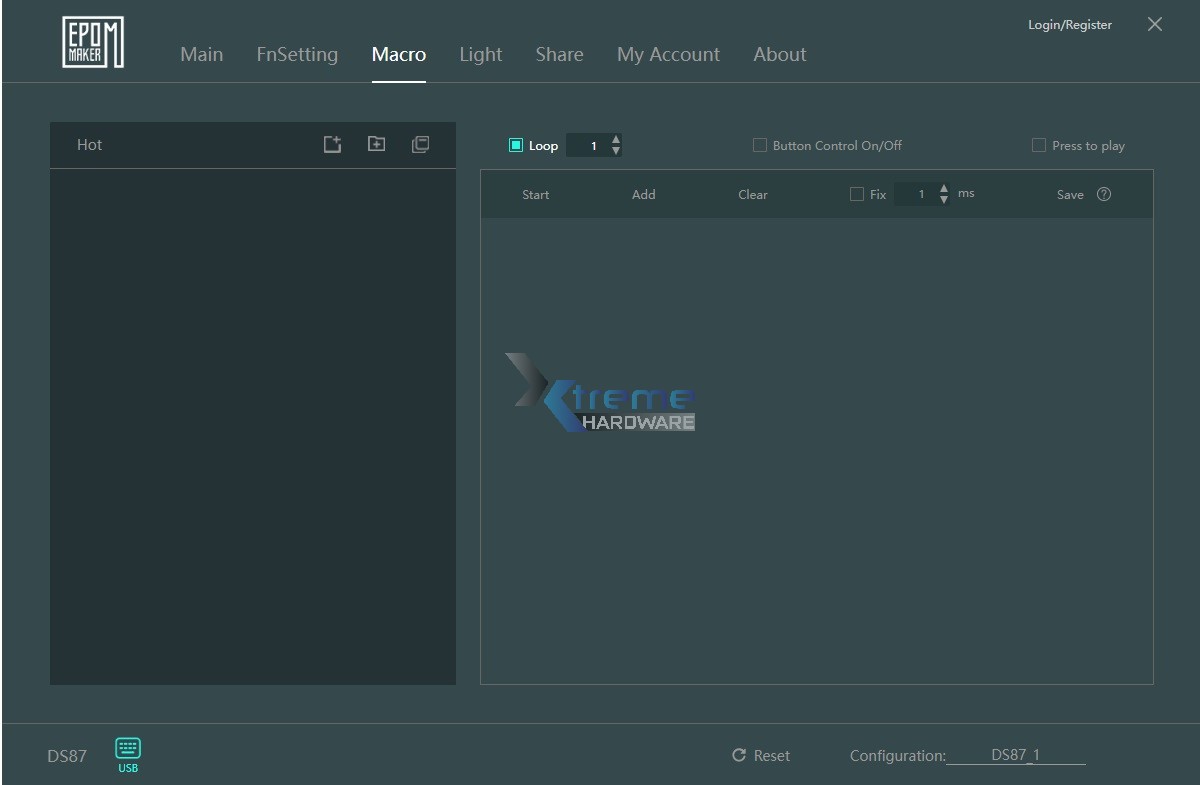1200x785 pixels.
Task: Decrease the Fix ms value
Action: tap(943, 199)
